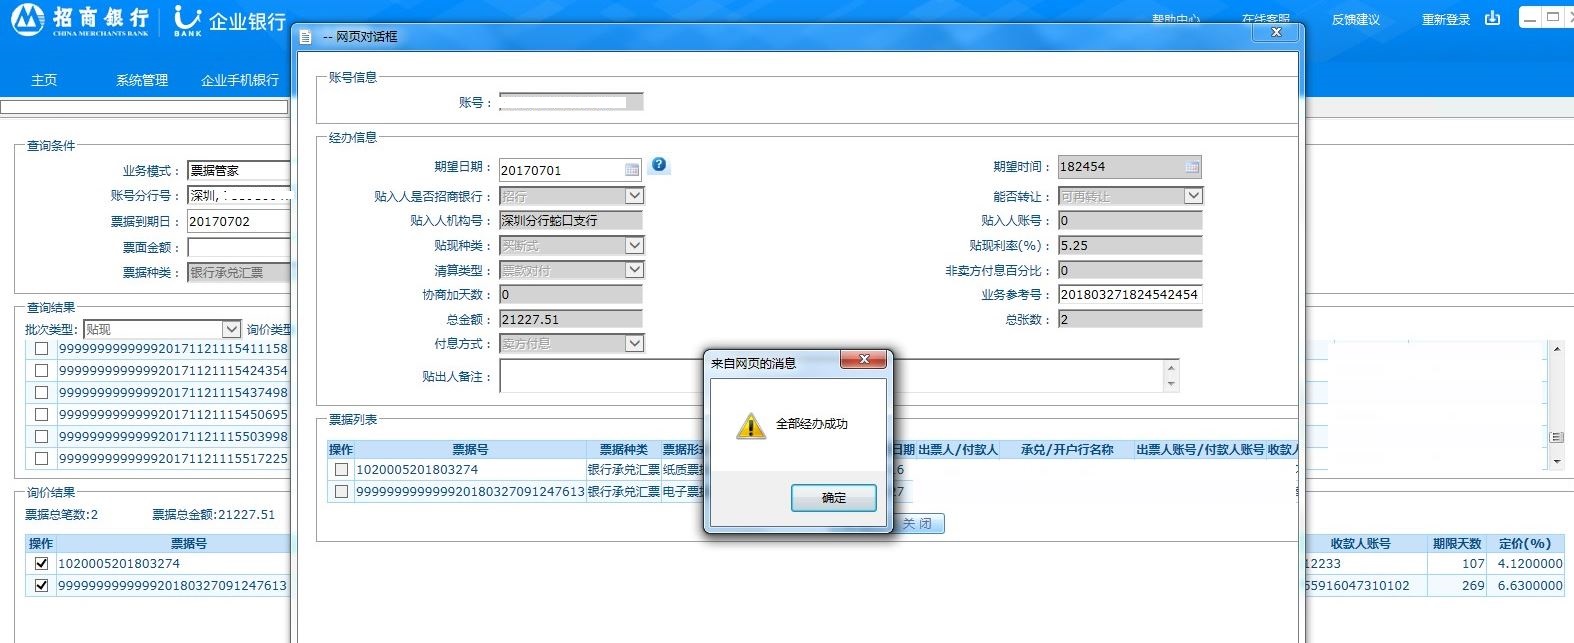This screenshot has width=1574, height=643.
Task: Close the 来自网页的消息 alert with the X
Action: 865,360
